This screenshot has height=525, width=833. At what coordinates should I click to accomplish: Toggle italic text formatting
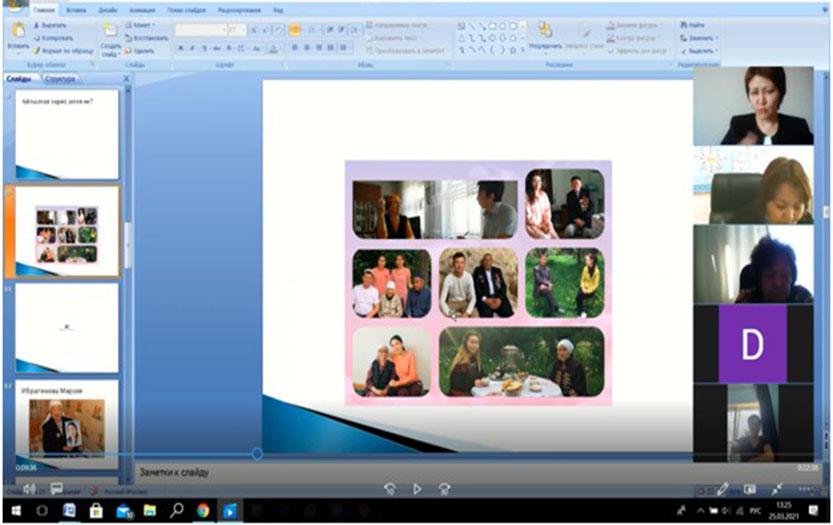tap(192, 48)
